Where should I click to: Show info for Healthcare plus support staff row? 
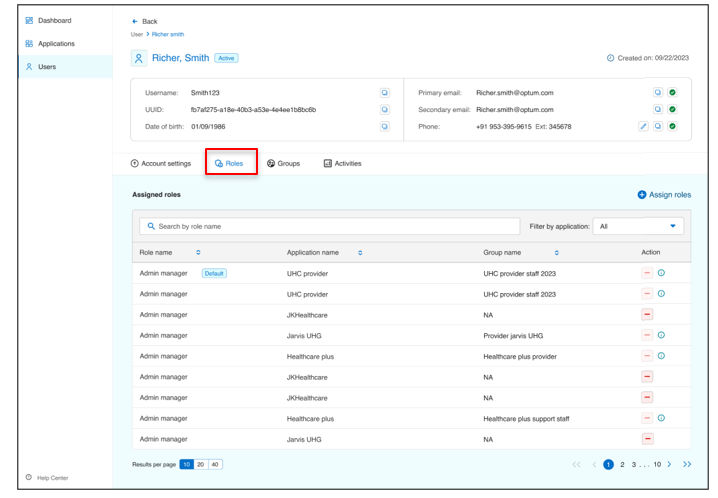click(661, 418)
